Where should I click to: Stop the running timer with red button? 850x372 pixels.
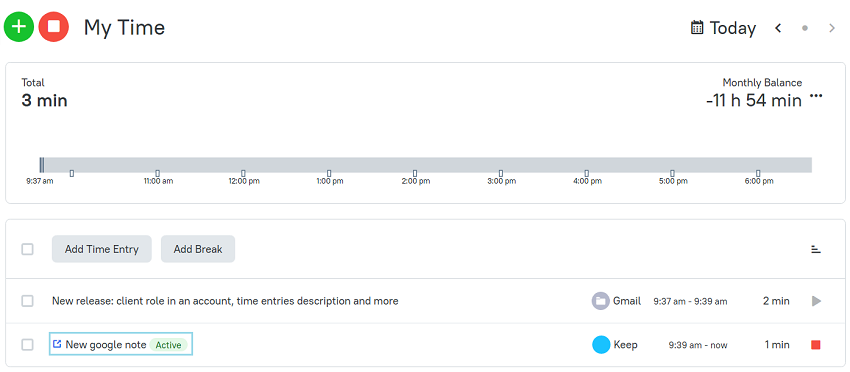pos(54,27)
